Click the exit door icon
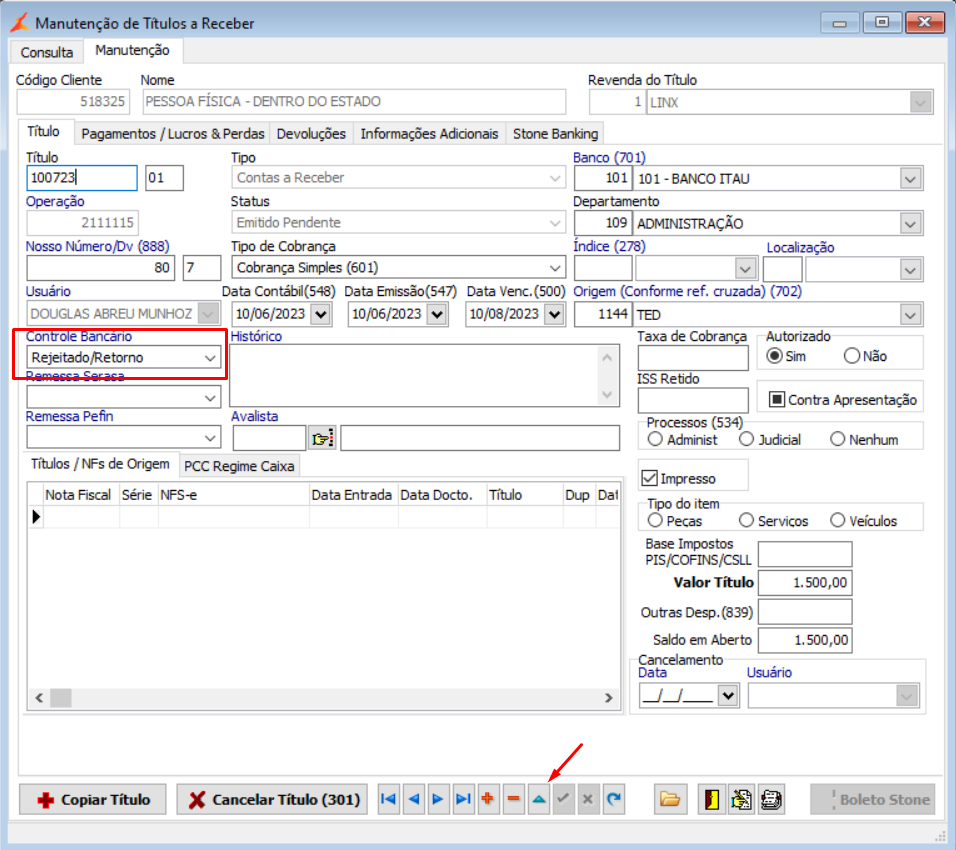The height and width of the screenshot is (850, 956). [x=714, y=799]
